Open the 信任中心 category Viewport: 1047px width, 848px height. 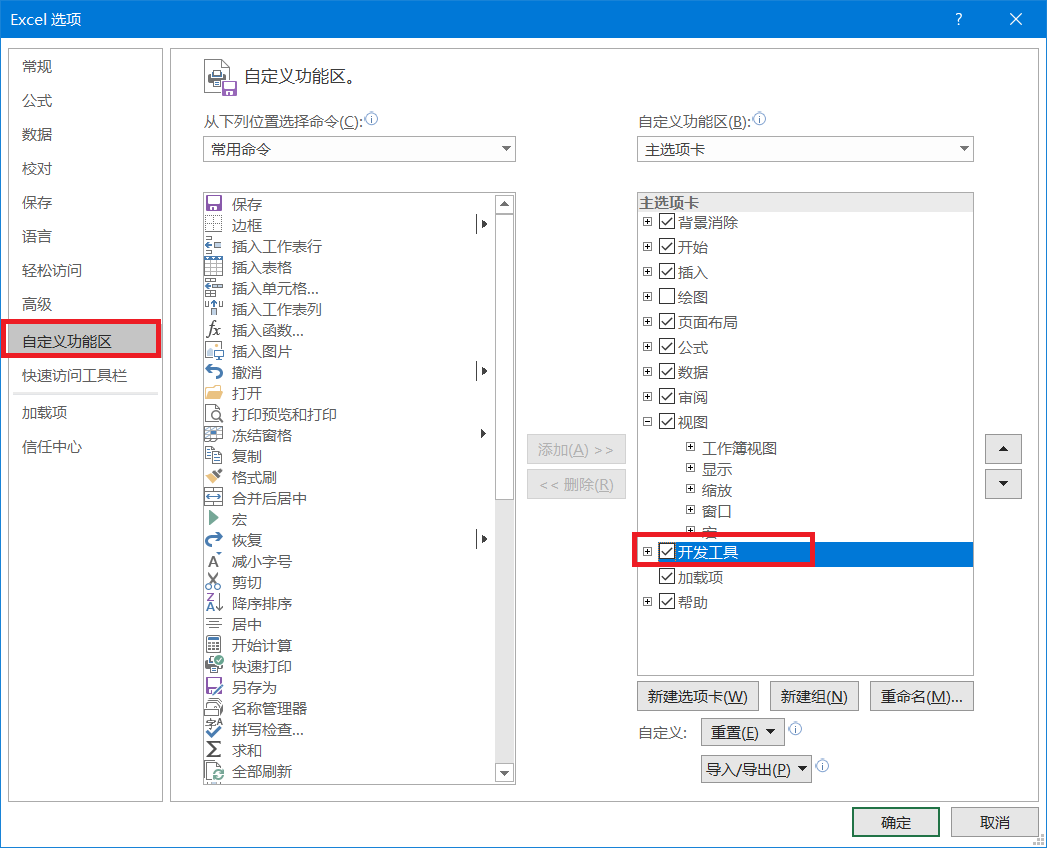(85, 447)
